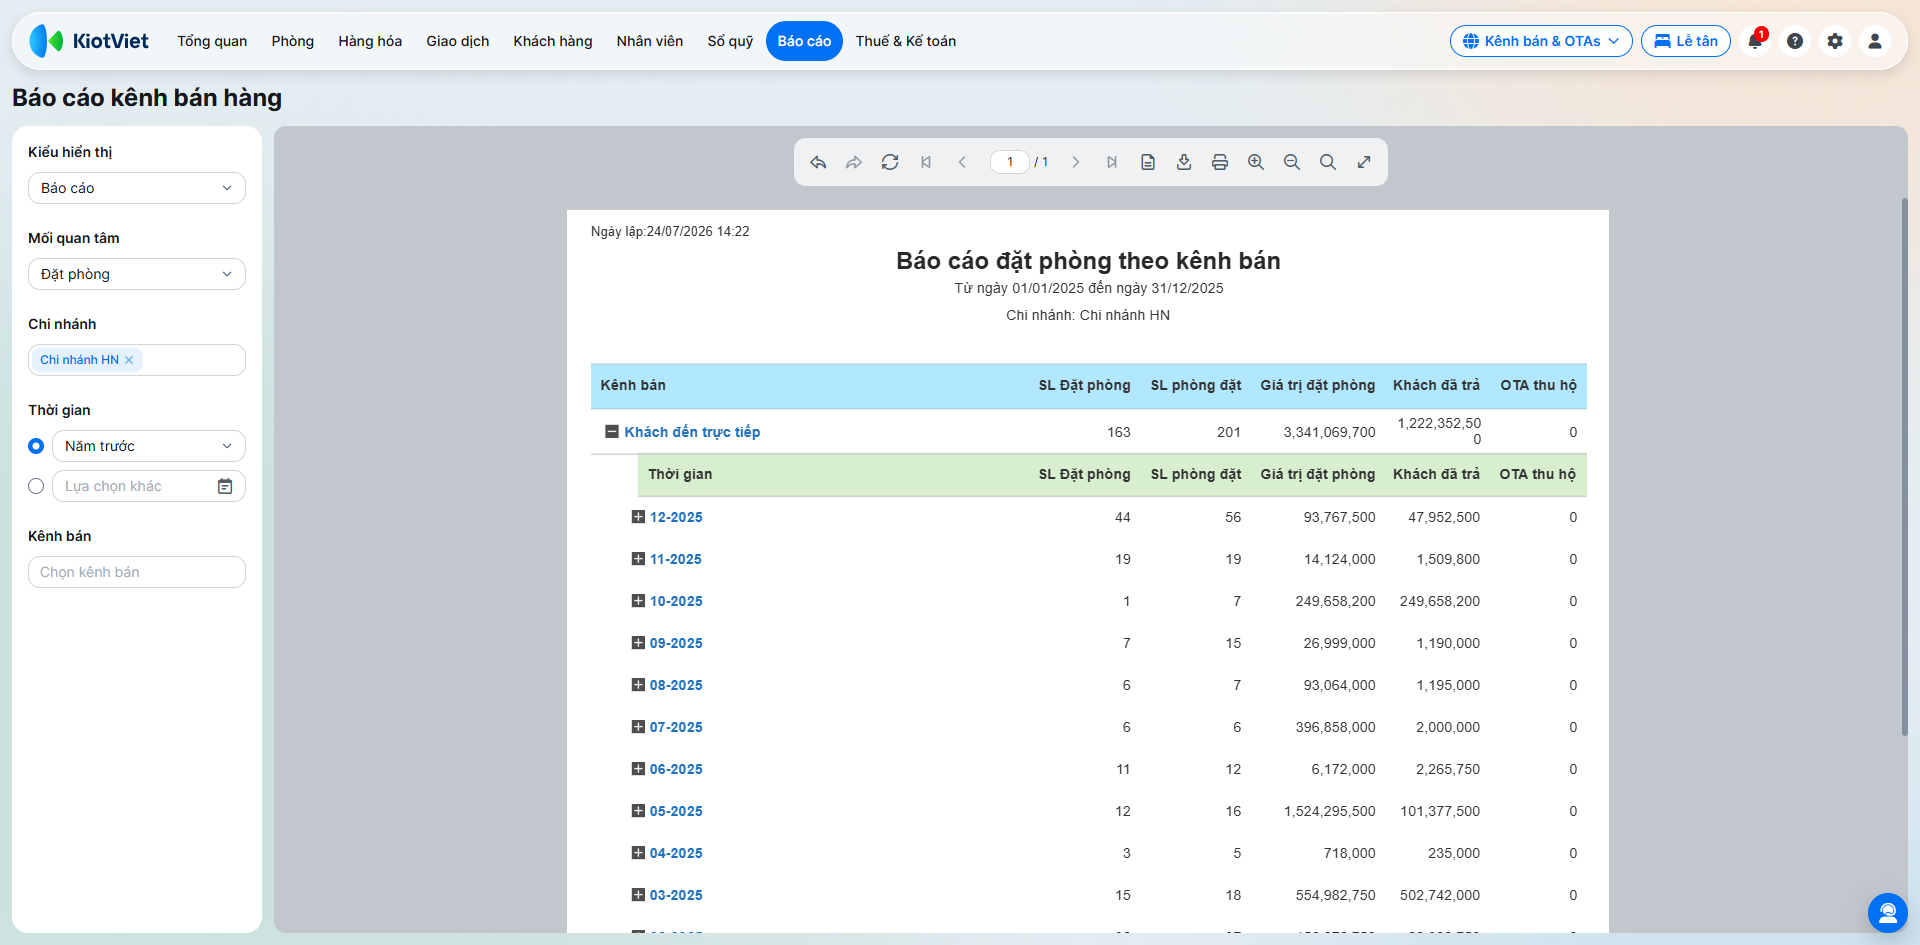The image size is (1920, 945).
Task: Click the Chi nhánh branch selection field
Action: click(x=137, y=360)
